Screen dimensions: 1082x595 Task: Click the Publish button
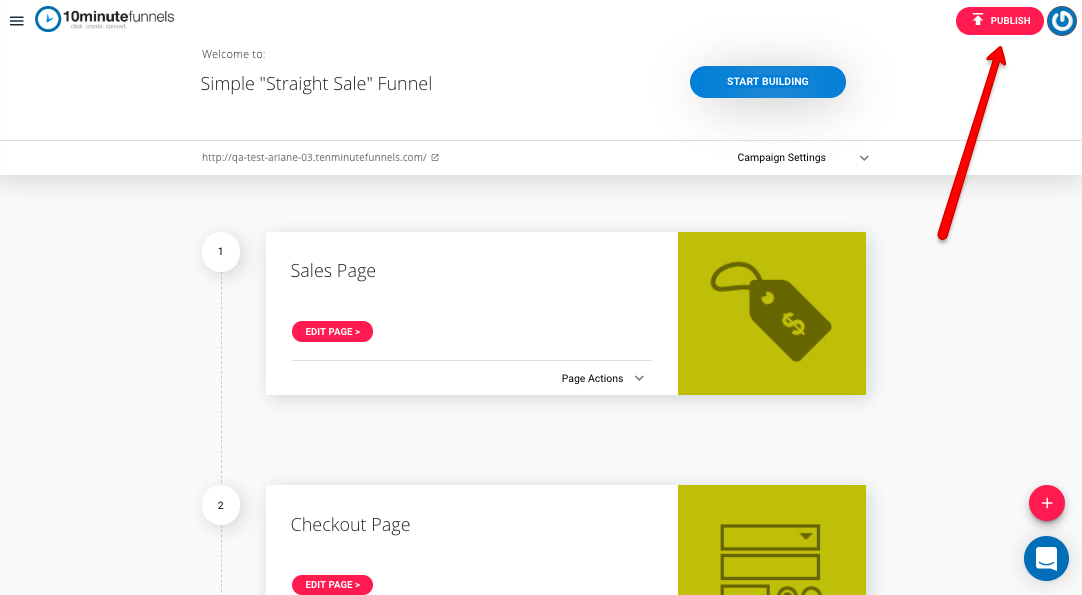click(999, 21)
